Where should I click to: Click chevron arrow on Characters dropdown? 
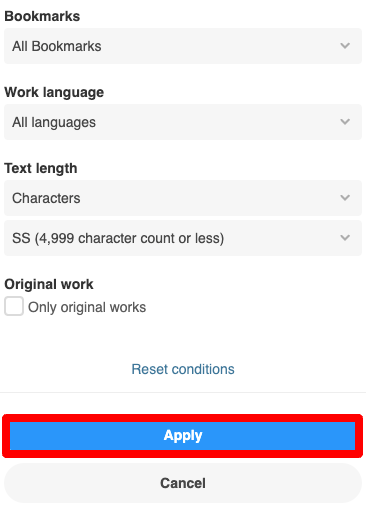coord(345,198)
